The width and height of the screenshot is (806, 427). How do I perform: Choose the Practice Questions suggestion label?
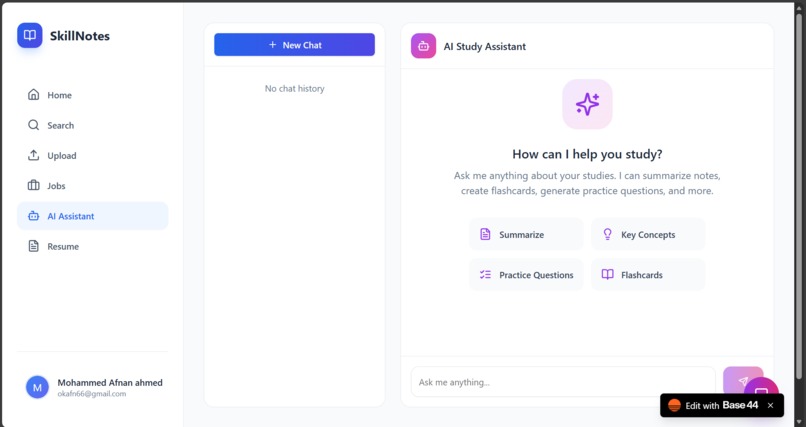(536, 275)
